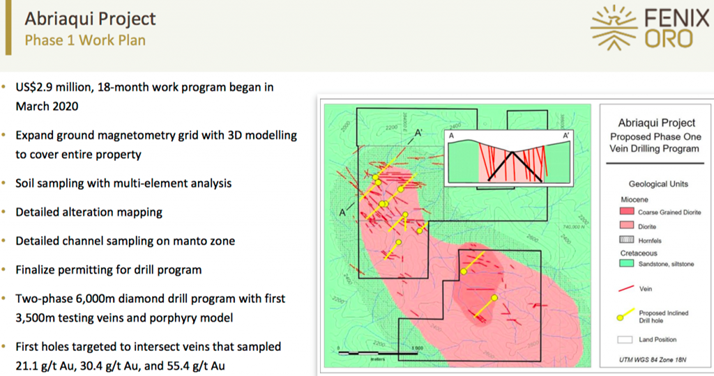The image size is (714, 376).
Task: Click the Geological Units legend heading
Action: point(658,184)
